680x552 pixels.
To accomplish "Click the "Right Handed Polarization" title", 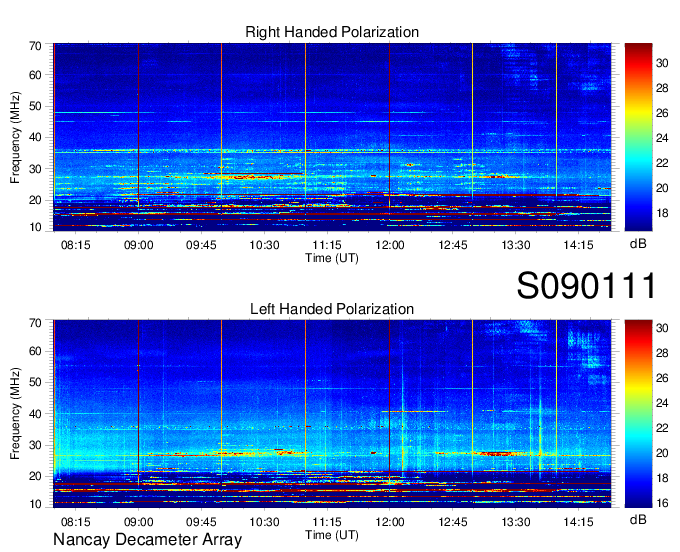I will (x=332, y=32).
